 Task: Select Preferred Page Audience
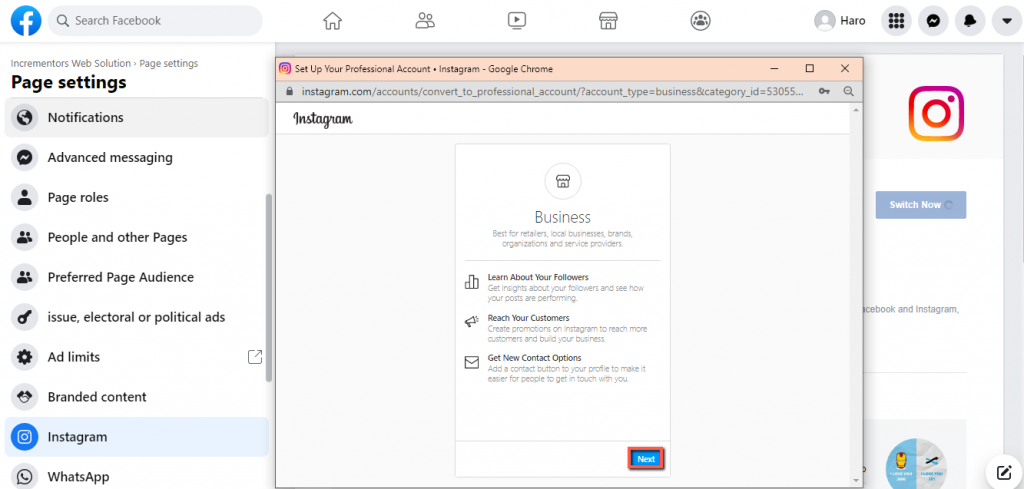point(136,277)
